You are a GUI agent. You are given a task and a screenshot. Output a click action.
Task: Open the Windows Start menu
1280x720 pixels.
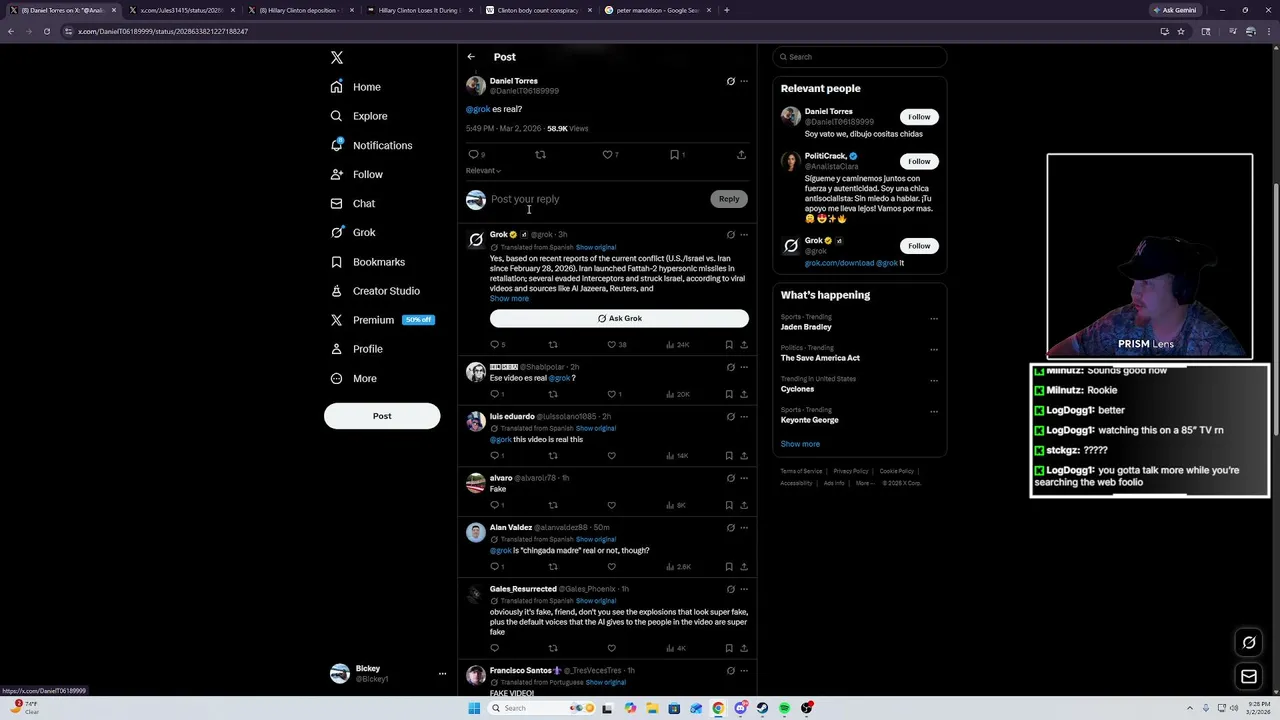coord(474,708)
